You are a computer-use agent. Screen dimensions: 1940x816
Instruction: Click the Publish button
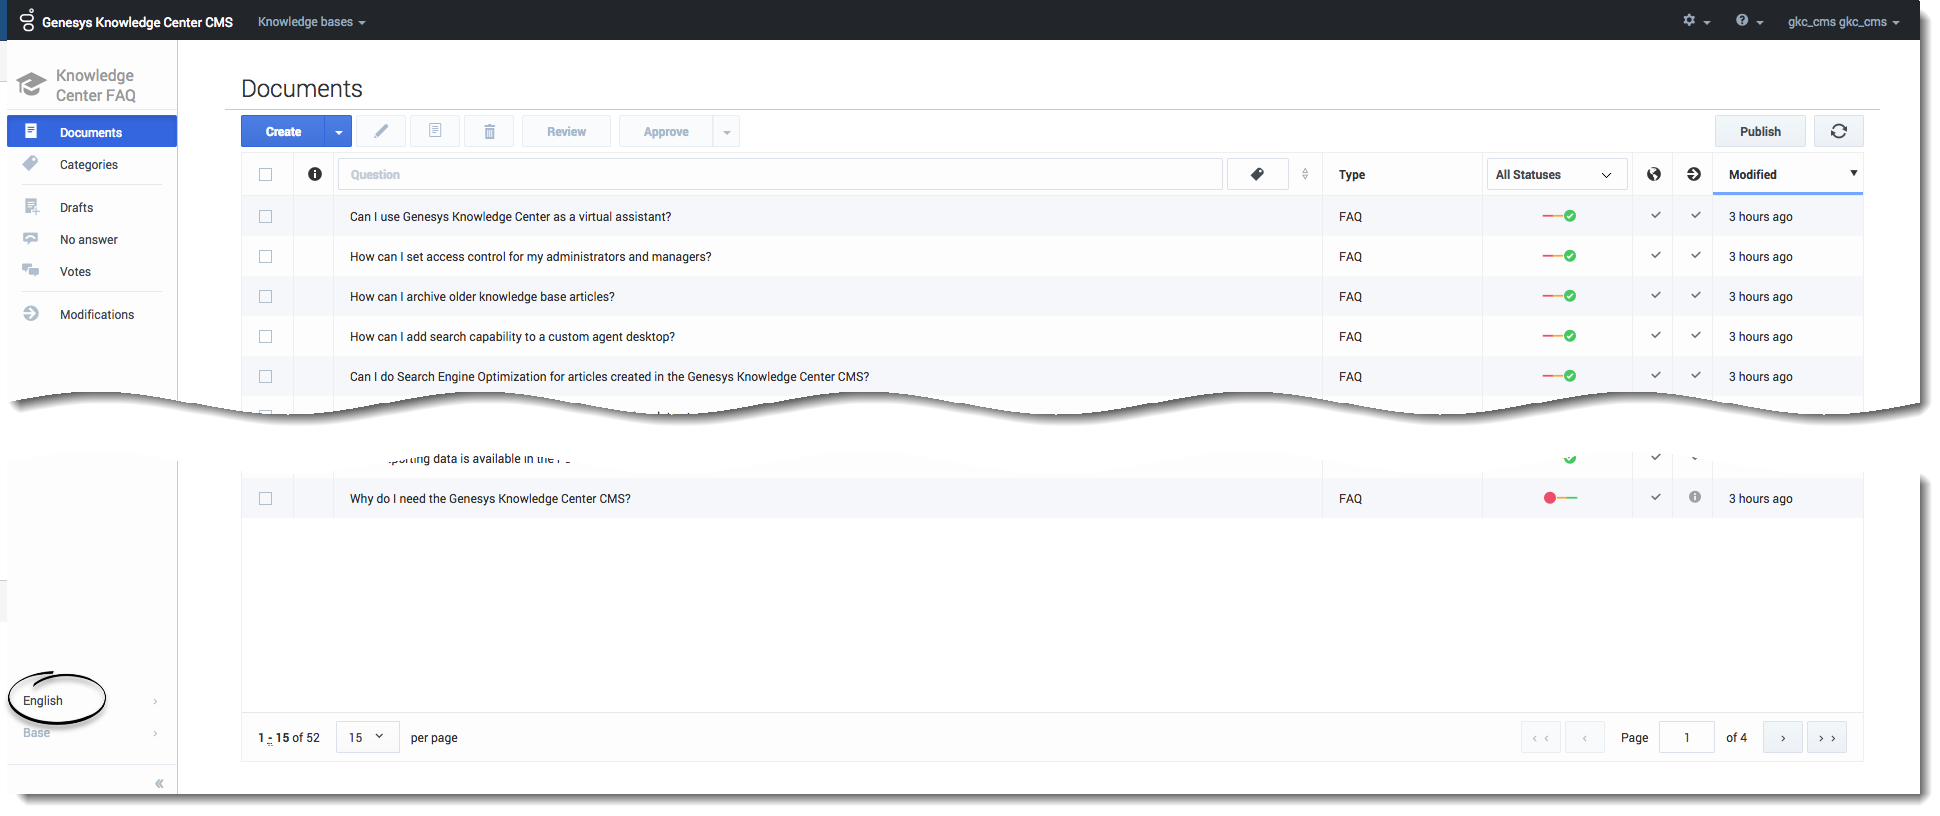[1760, 131]
